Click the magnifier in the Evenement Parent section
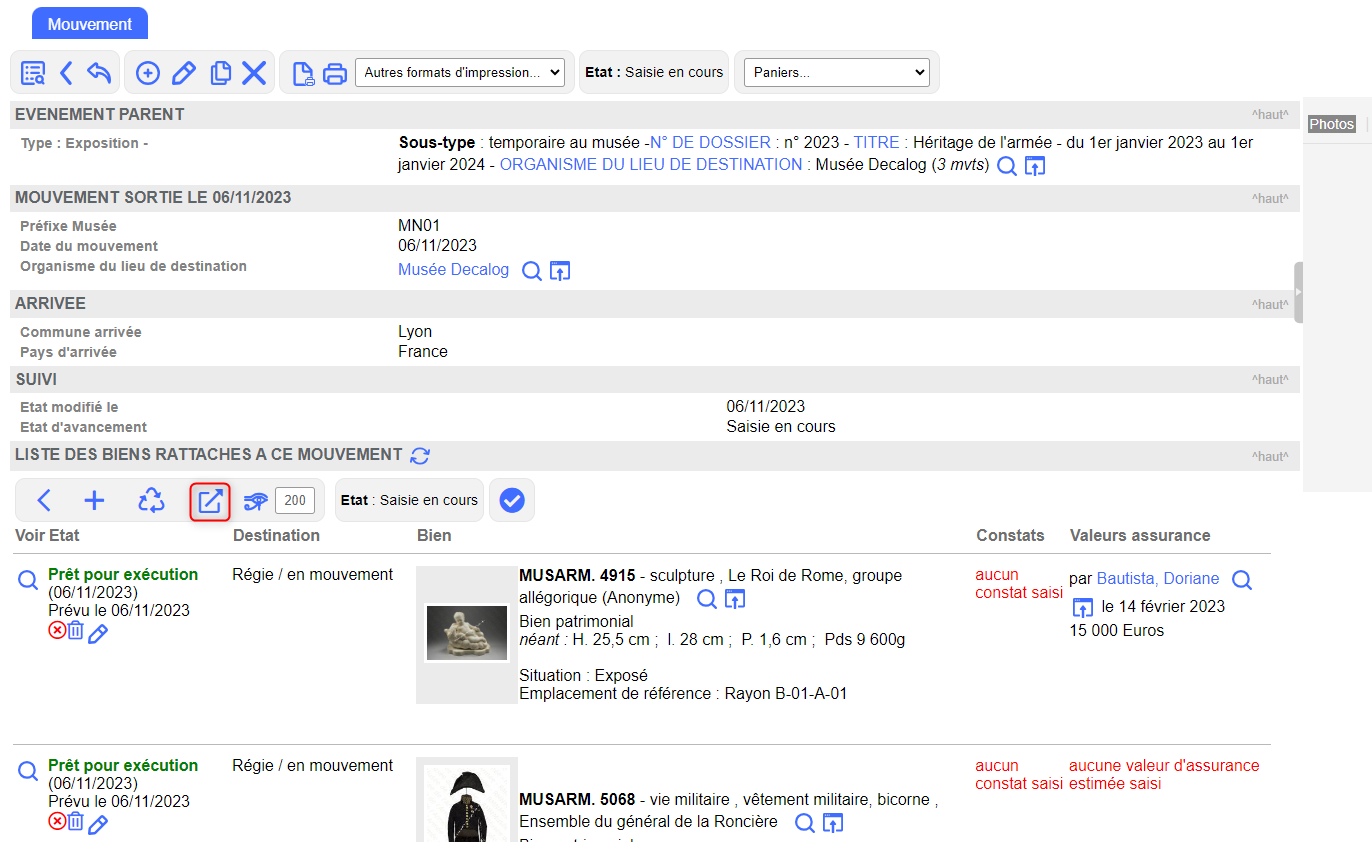The height and width of the screenshot is (842, 1372). 1008,166
